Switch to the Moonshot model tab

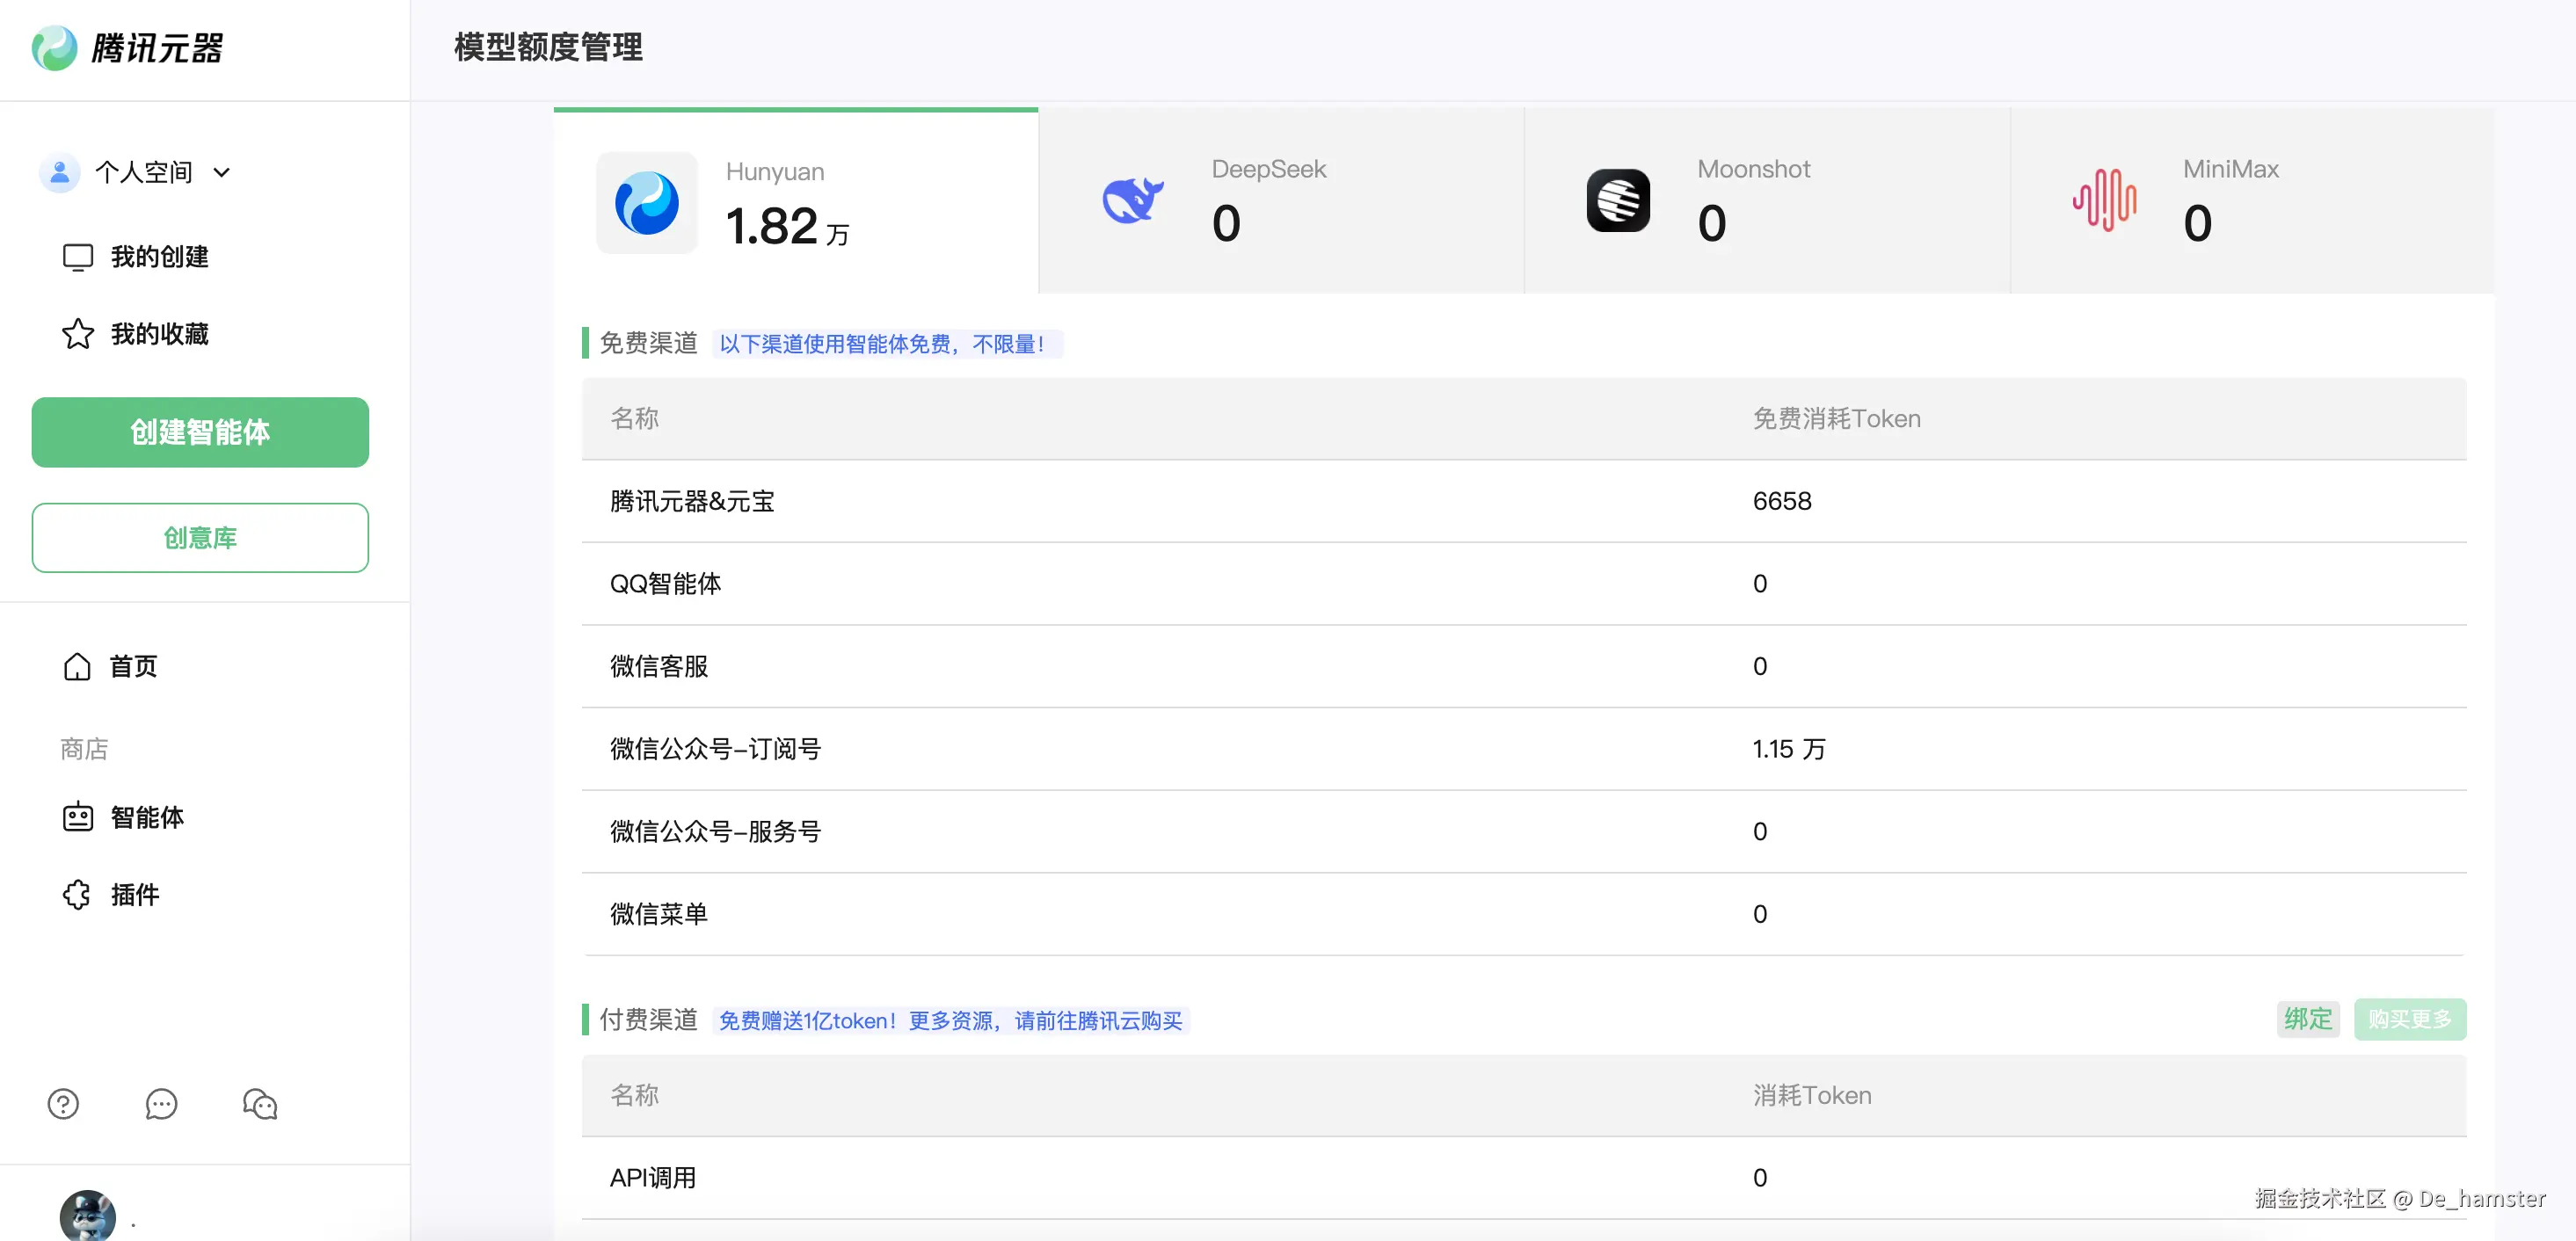click(x=1768, y=201)
